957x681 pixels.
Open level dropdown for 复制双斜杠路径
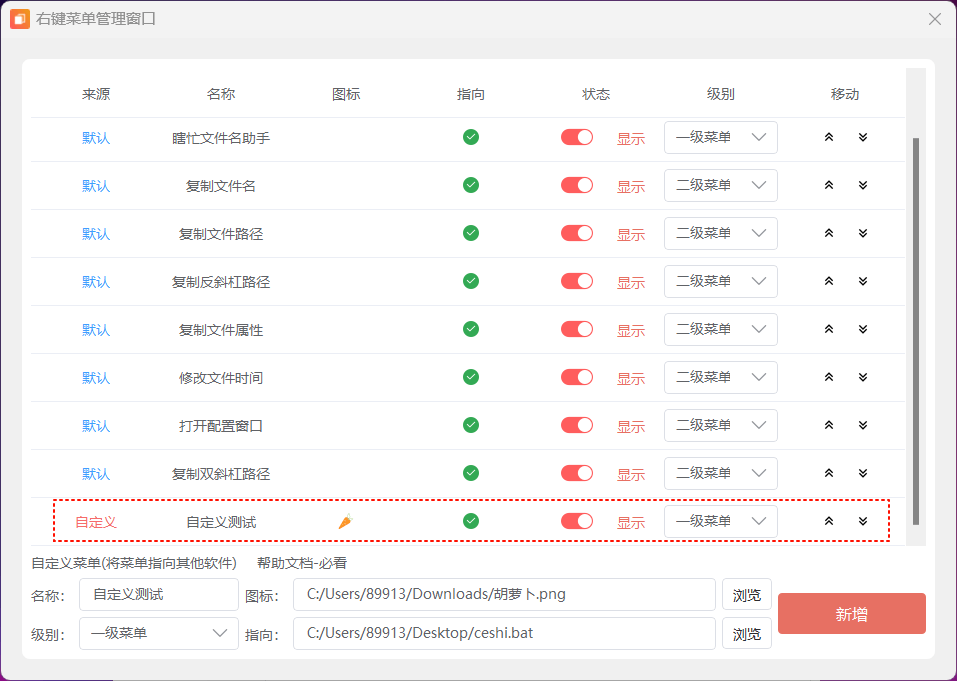[721, 474]
